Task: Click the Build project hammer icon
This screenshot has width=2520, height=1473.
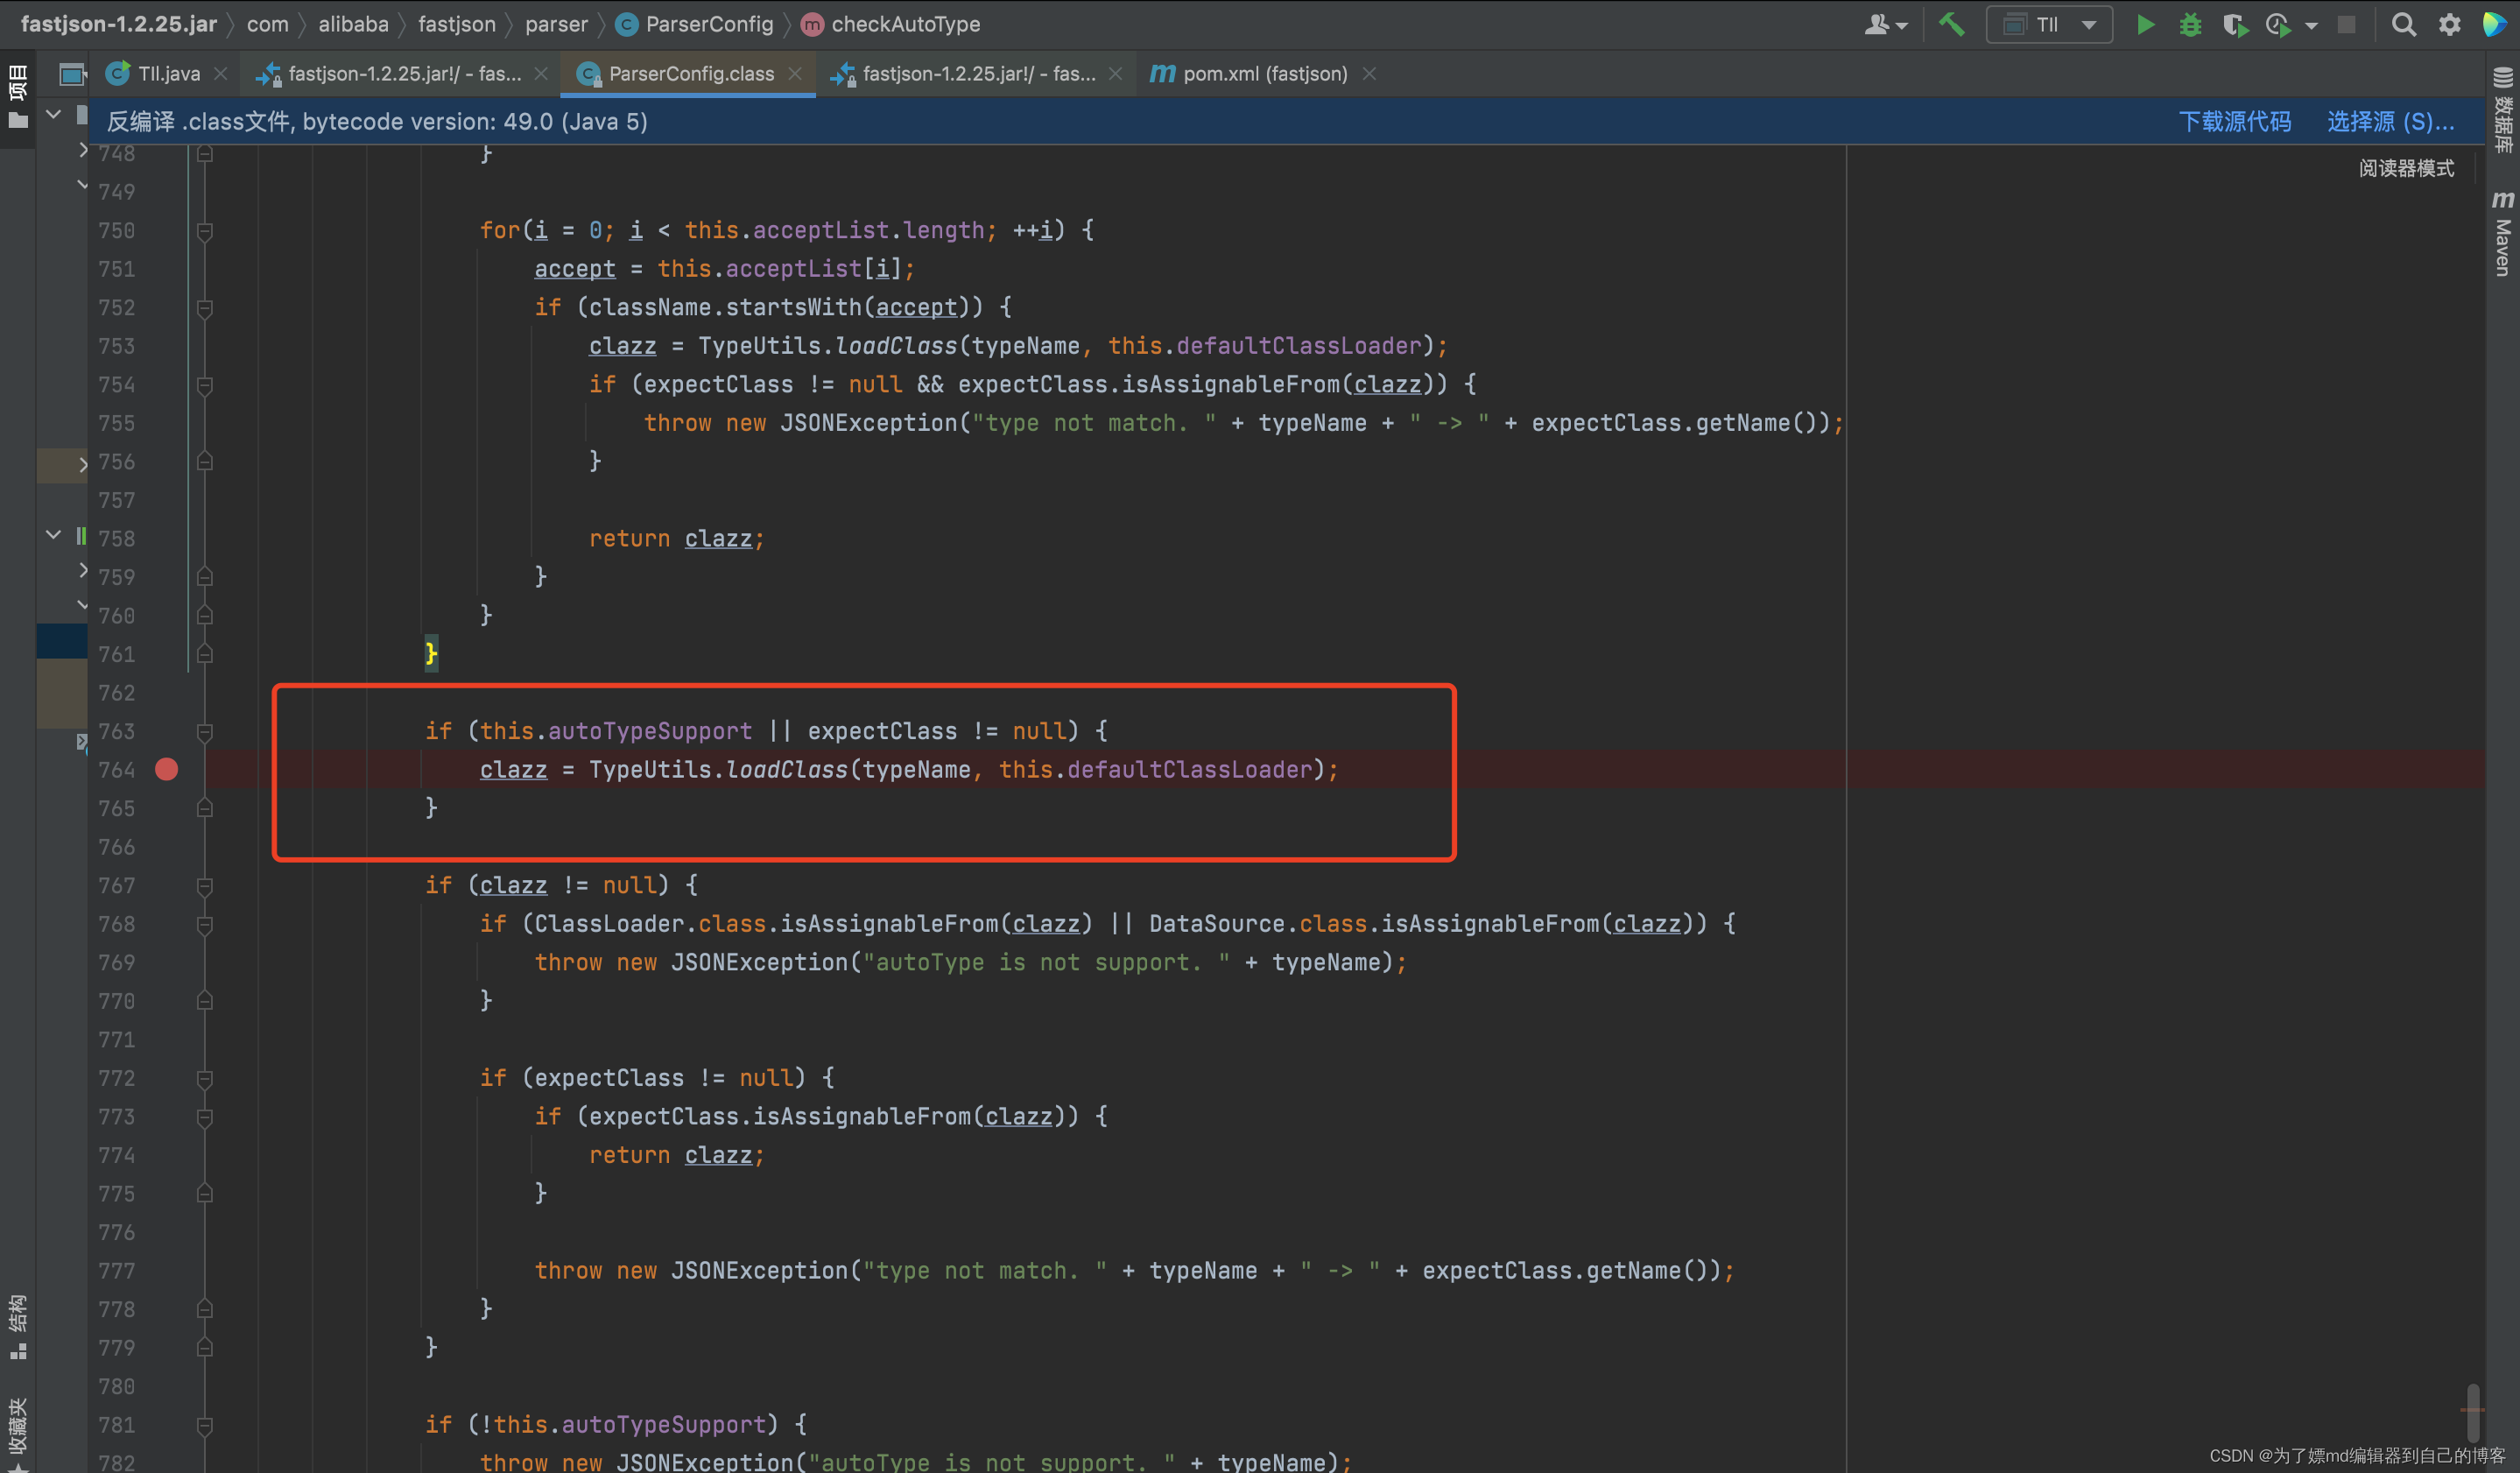Action: point(1951,24)
